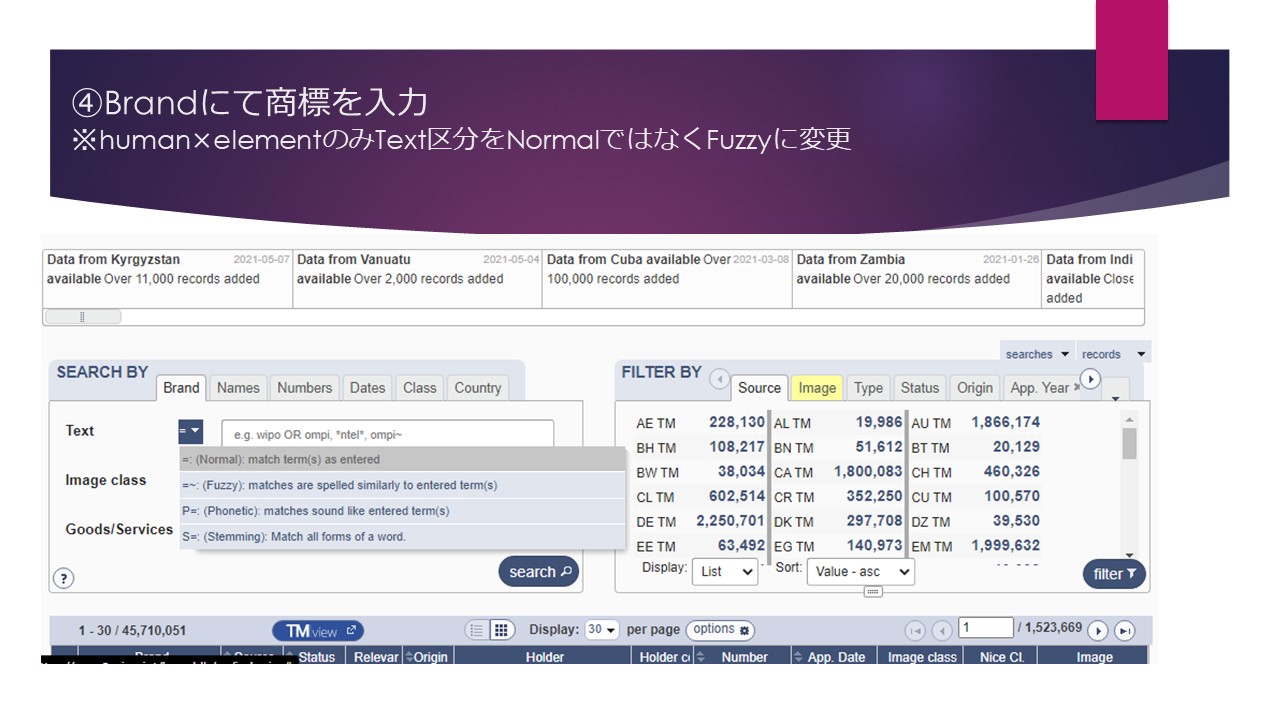The height and width of the screenshot is (720, 1280).
Task: Switch to the Numbers tab
Action: point(304,388)
